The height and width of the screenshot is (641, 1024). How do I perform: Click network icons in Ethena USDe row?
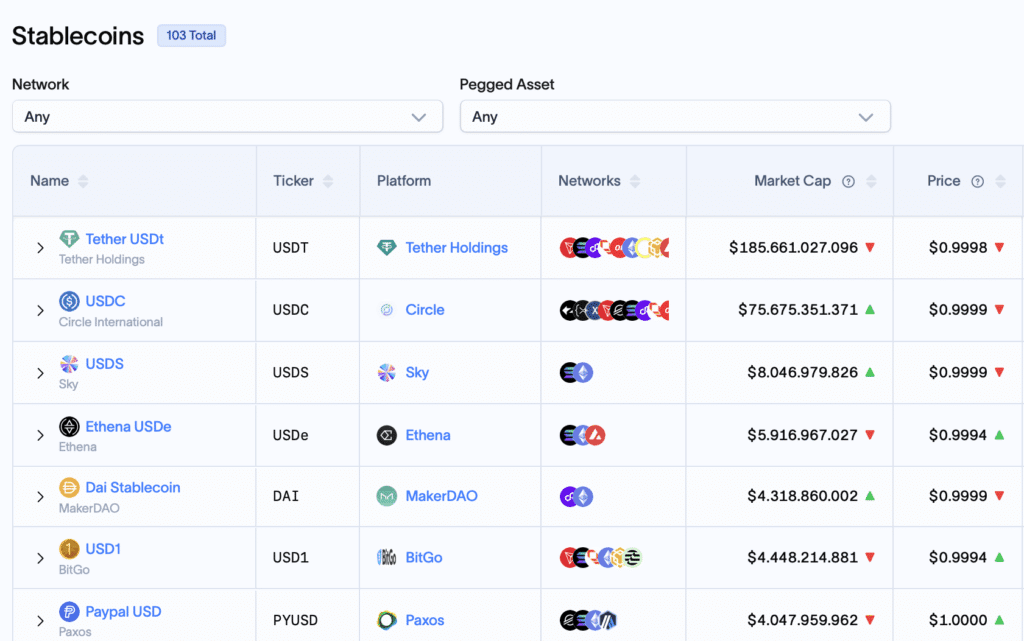[x=583, y=435]
